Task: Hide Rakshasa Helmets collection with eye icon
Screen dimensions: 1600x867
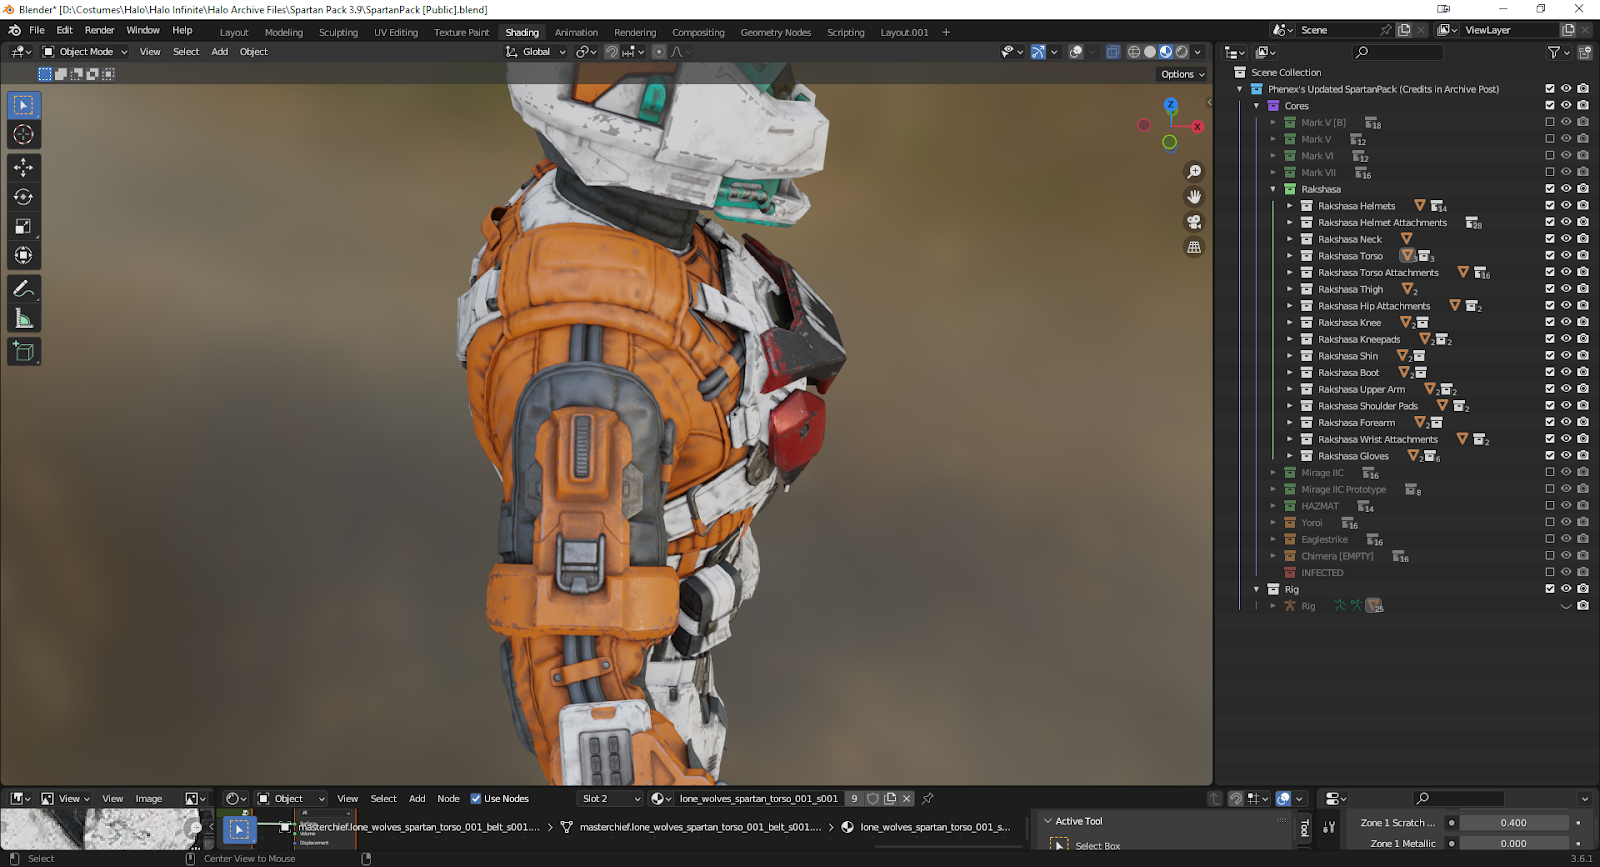Action: point(1566,205)
